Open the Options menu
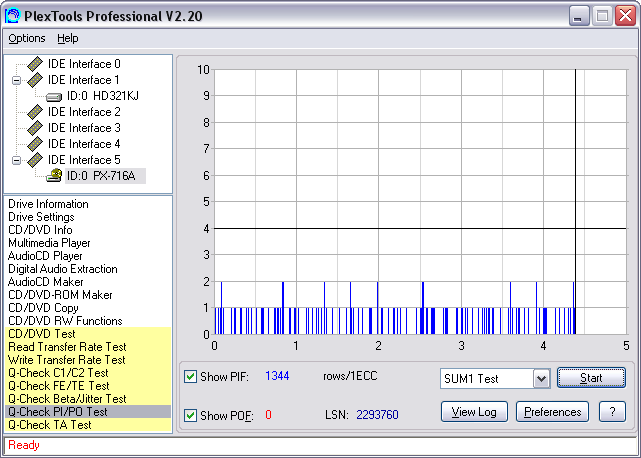Viewport: 641px width, 458px height. 27,38
